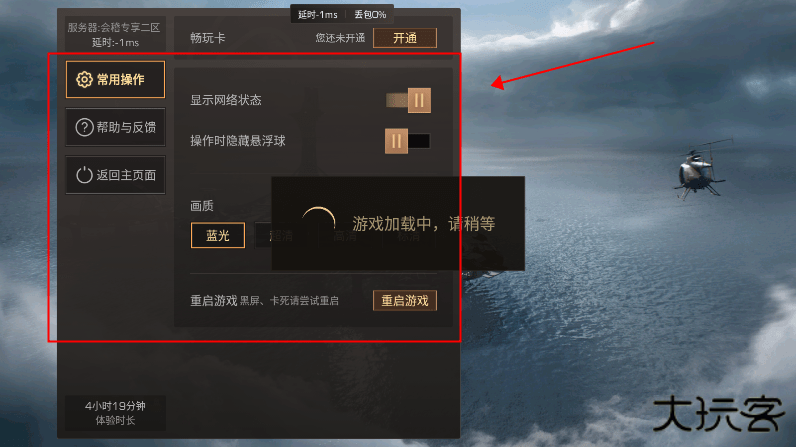Click the 延时-1ms network status indicator
796x447 pixels.
click(318, 15)
